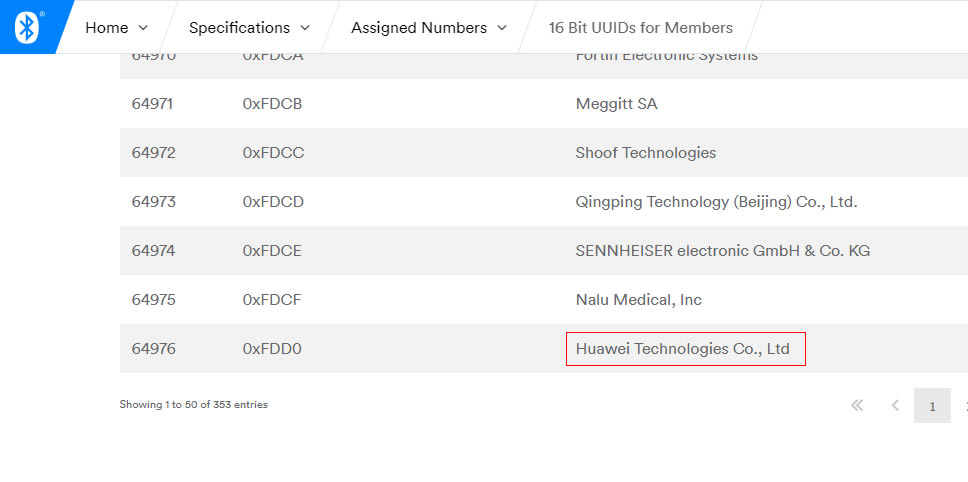The height and width of the screenshot is (482, 968).
Task: Open the Home menu
Action: 107,28
